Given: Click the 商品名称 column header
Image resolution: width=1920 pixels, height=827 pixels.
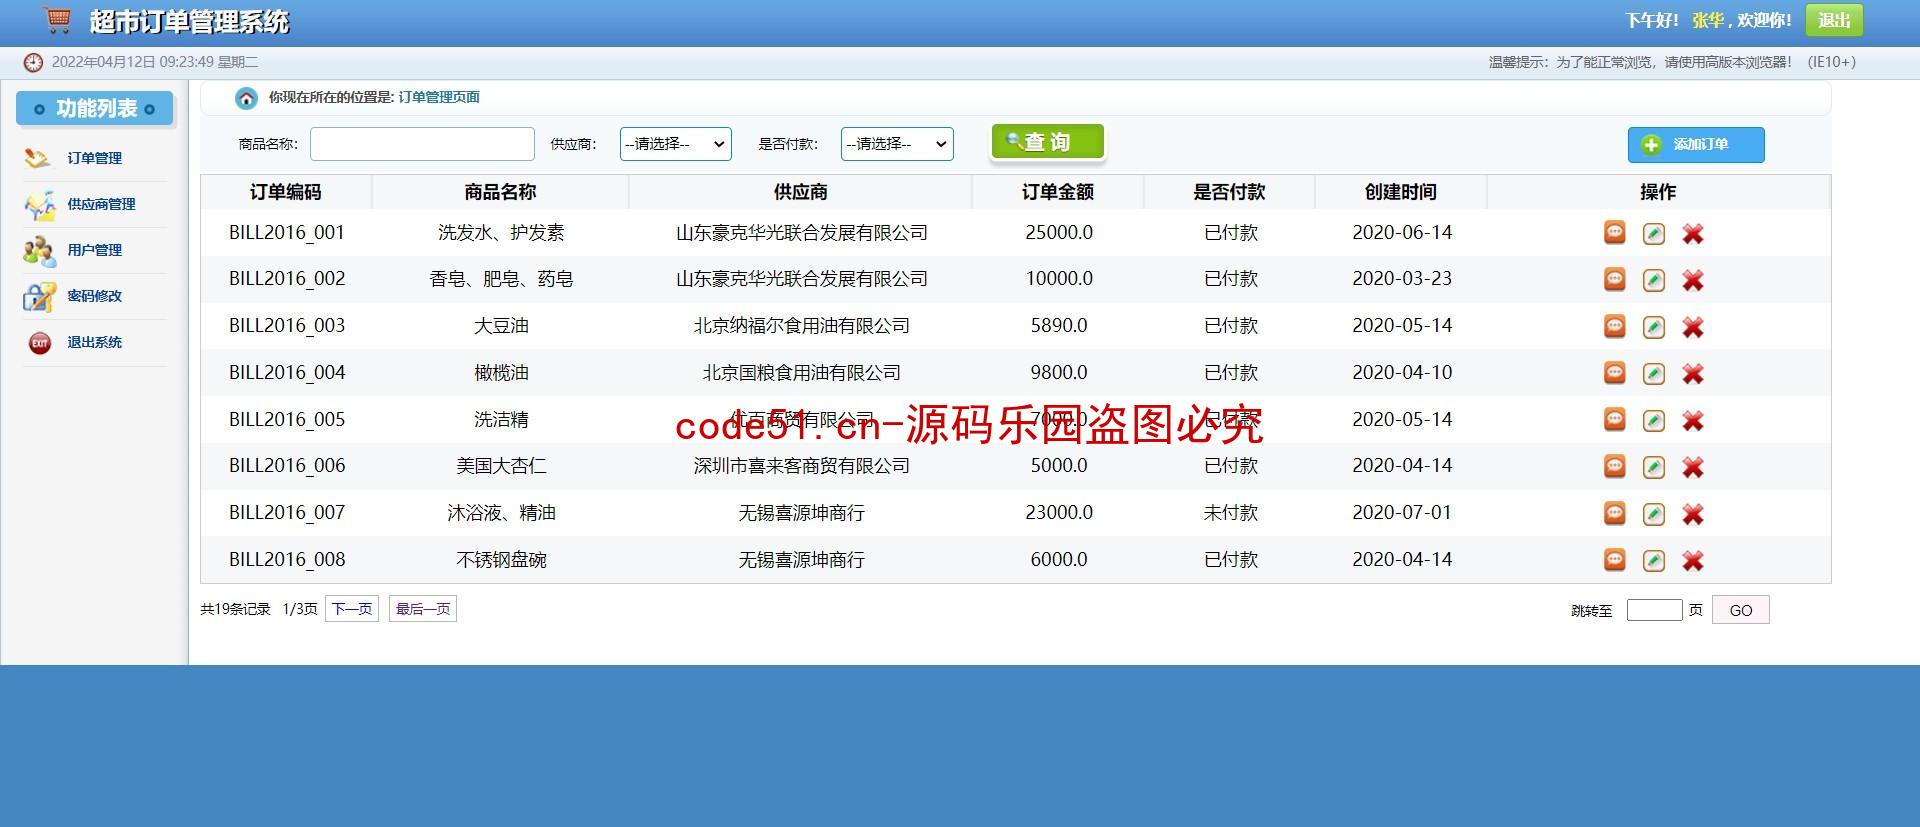Looking at the screenshot, I should tap(500, 192).
